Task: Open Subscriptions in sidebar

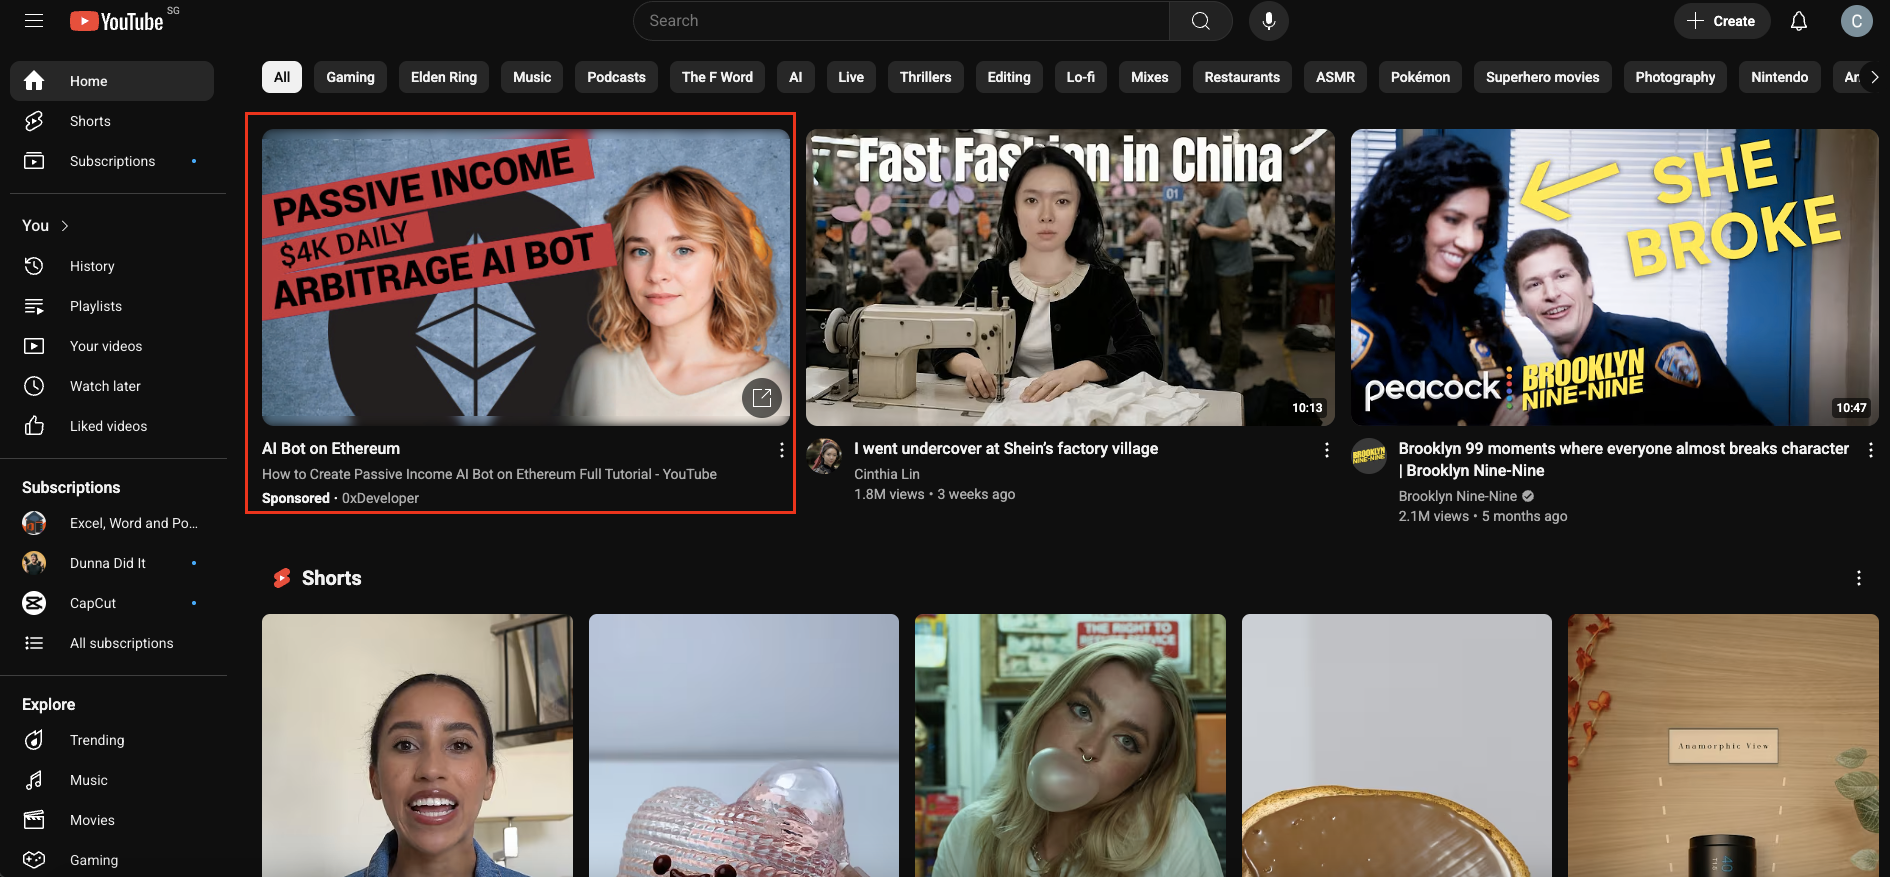Action: pyautogui.click(x=112, y=161)
